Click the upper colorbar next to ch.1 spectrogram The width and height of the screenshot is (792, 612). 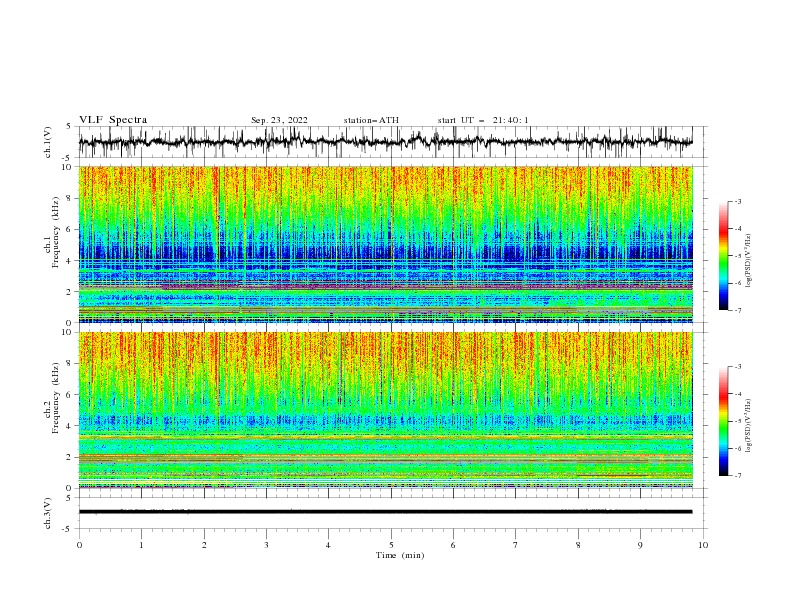pos(723,256)
